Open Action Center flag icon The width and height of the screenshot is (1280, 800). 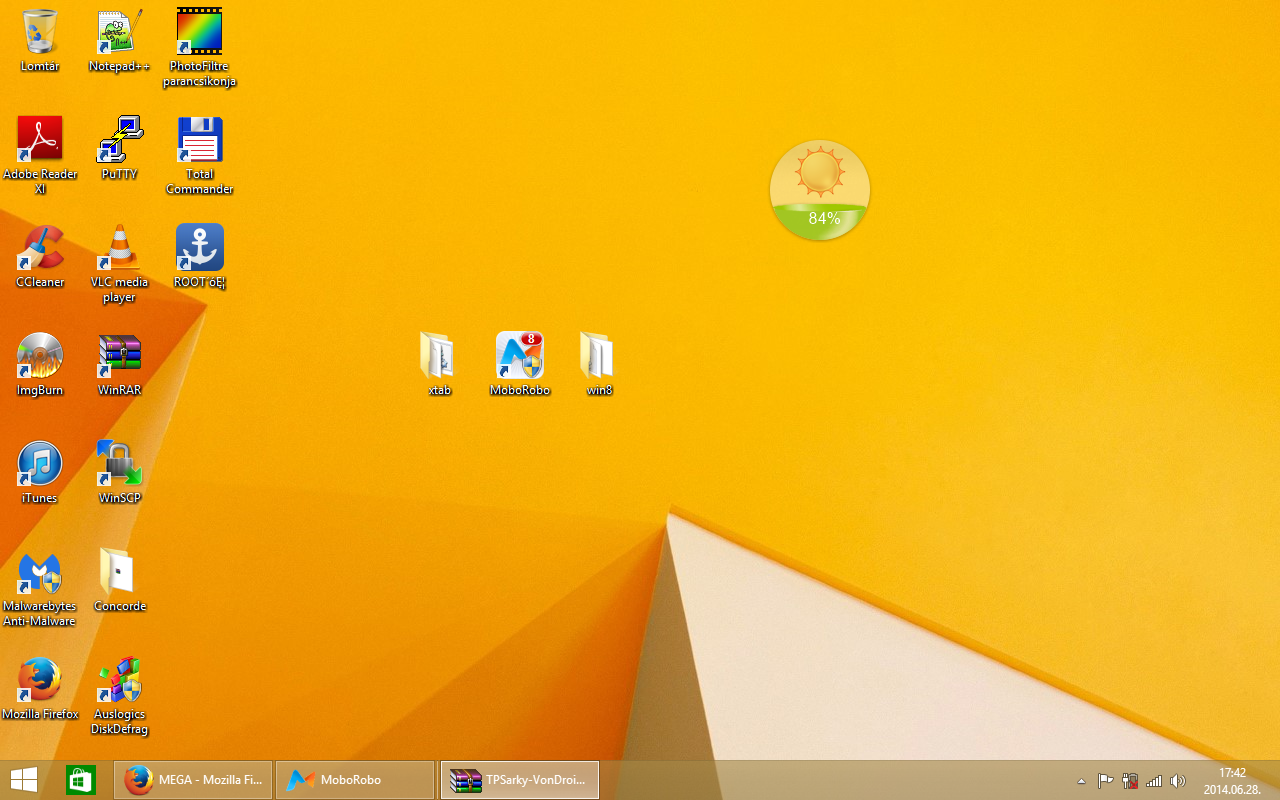point(1106,781)
